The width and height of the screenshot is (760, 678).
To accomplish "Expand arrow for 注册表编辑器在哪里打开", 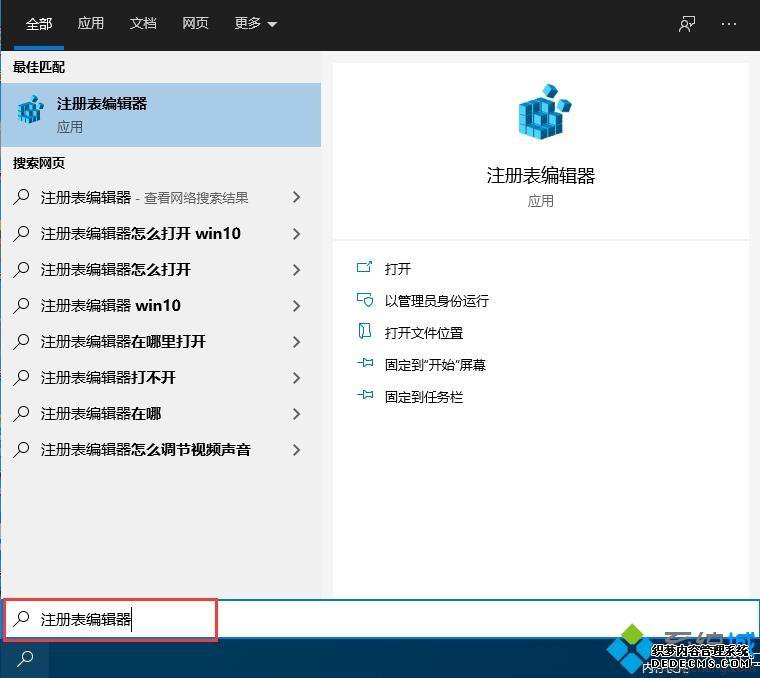I will tap(297, 342).
